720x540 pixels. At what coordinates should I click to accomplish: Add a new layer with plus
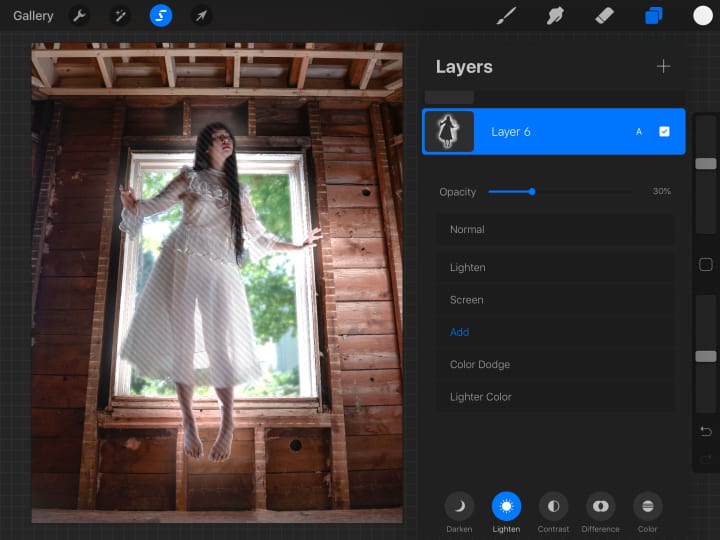(663, 67)
